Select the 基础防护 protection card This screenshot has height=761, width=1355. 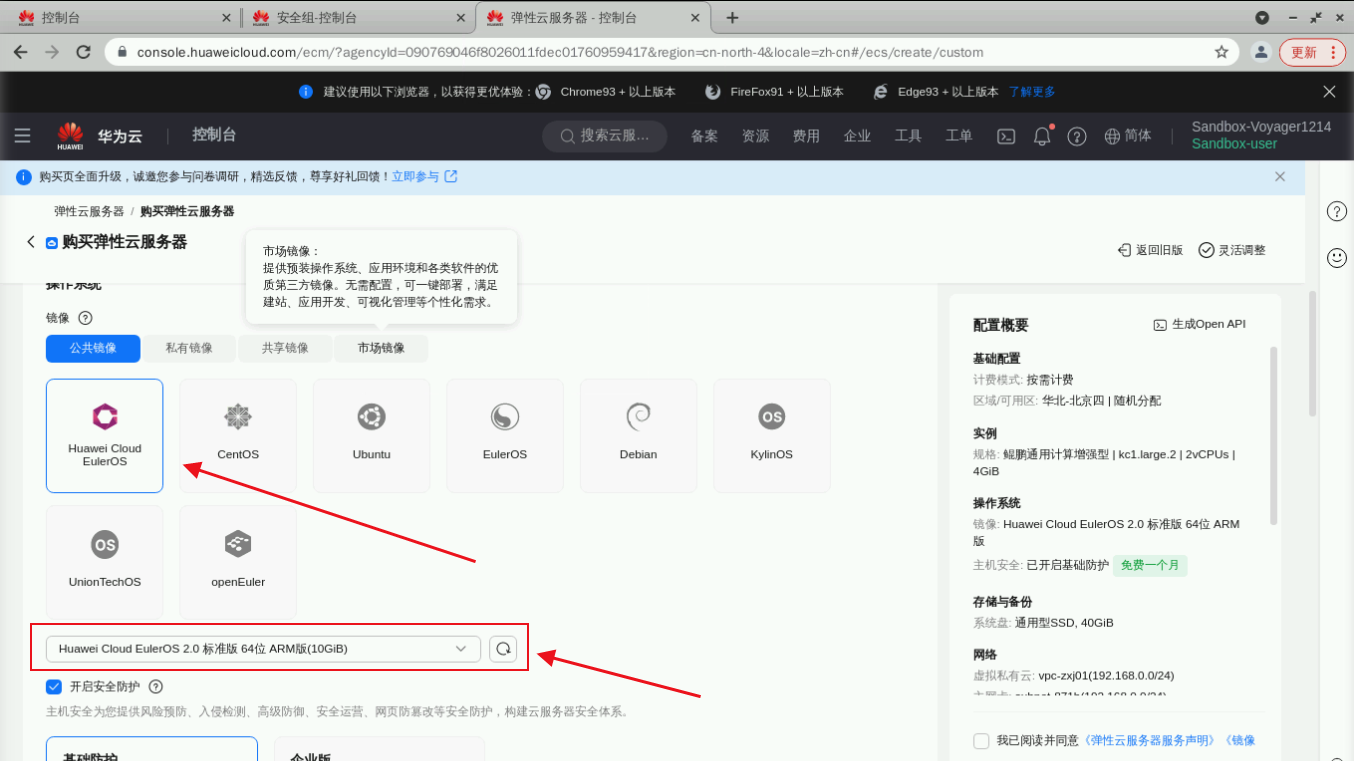click(152, 749)
